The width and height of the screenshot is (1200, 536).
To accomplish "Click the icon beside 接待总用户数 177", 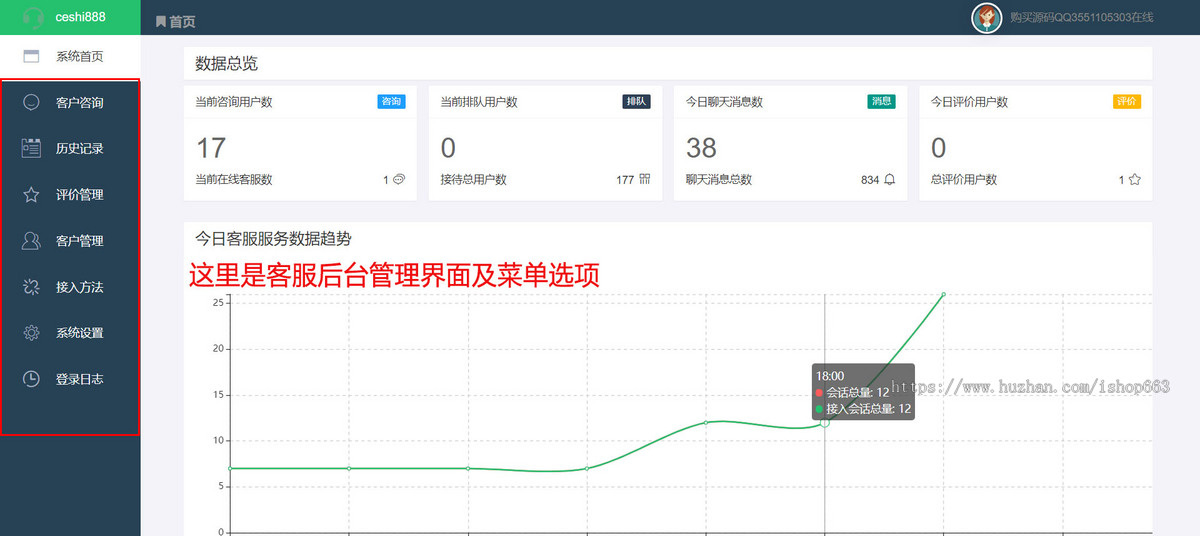I will [x=645, y=180].
